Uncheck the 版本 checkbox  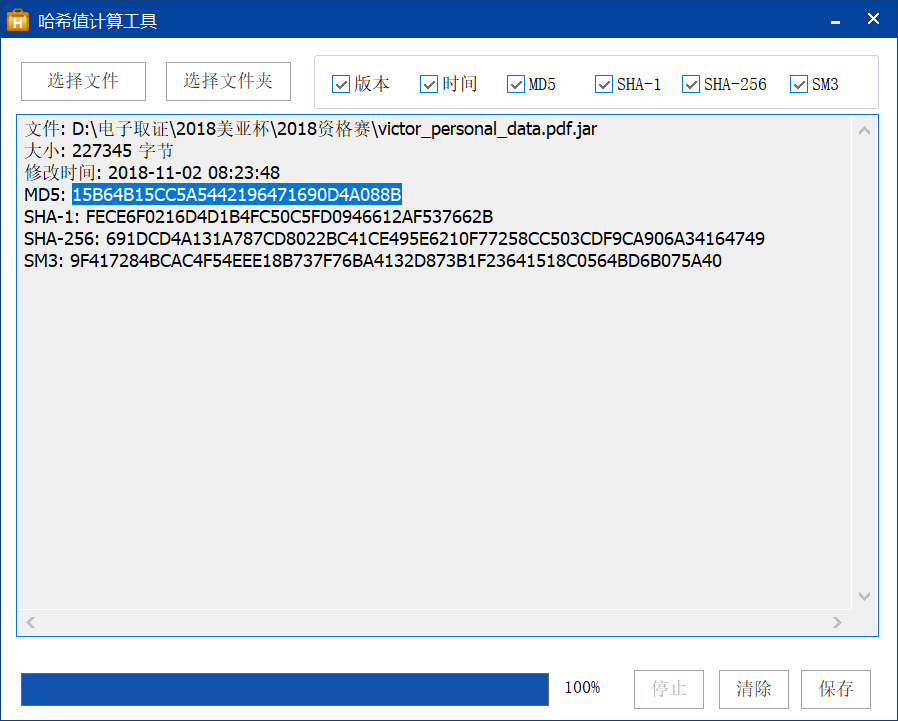pyautogui.click(x=340, y=84)
